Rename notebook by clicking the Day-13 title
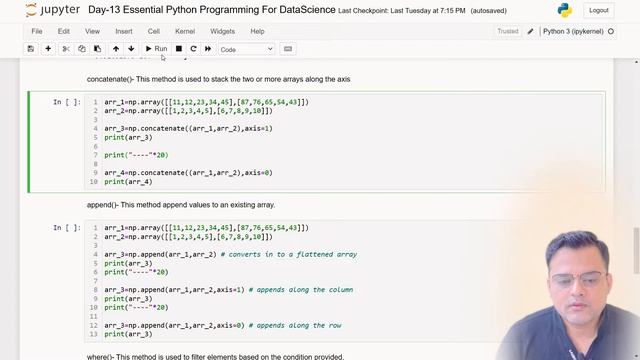640x360 pixels. [211, 10]
